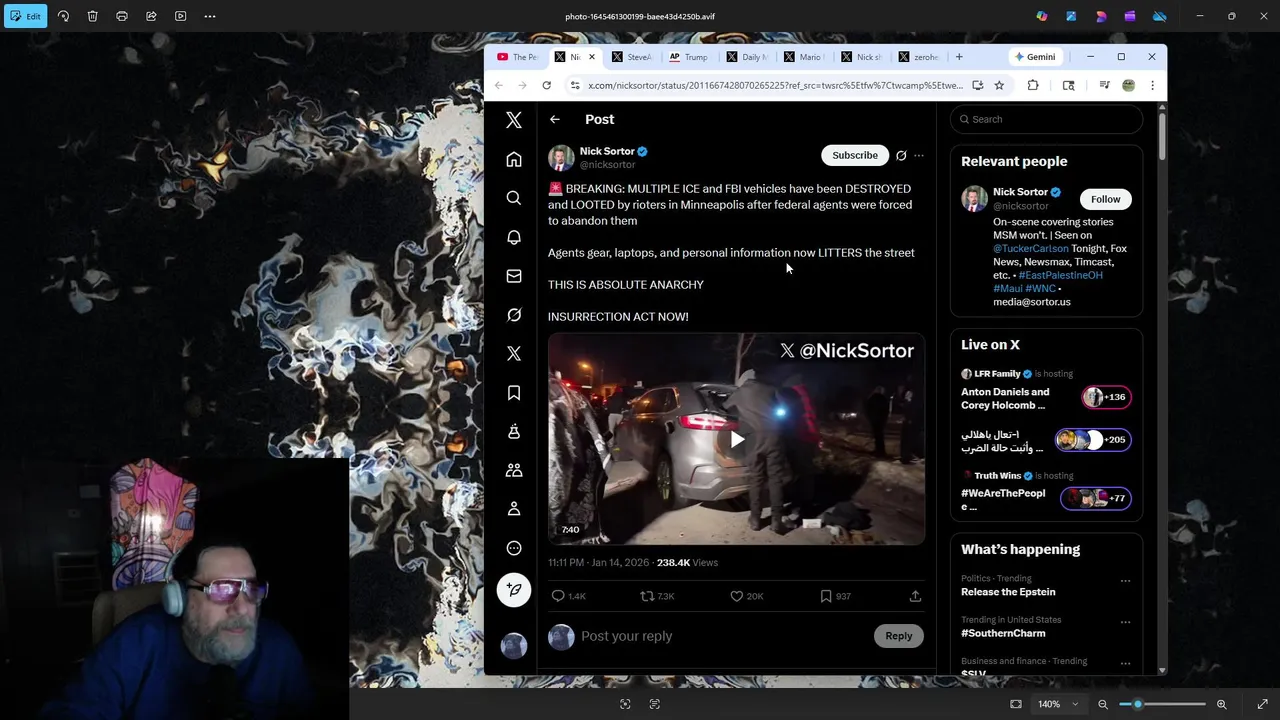Image resolution: width=1280 pixels, height=720 pixels.
Task: Open Profile icon in X sidebar
Action: [514, 509]
